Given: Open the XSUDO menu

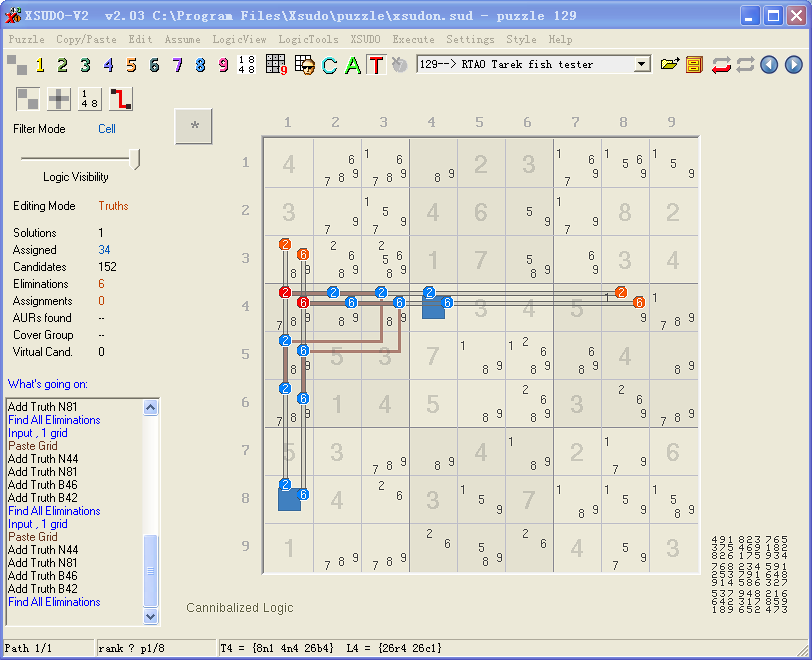Looking at the screenshot, I should (x=365, y=39).
